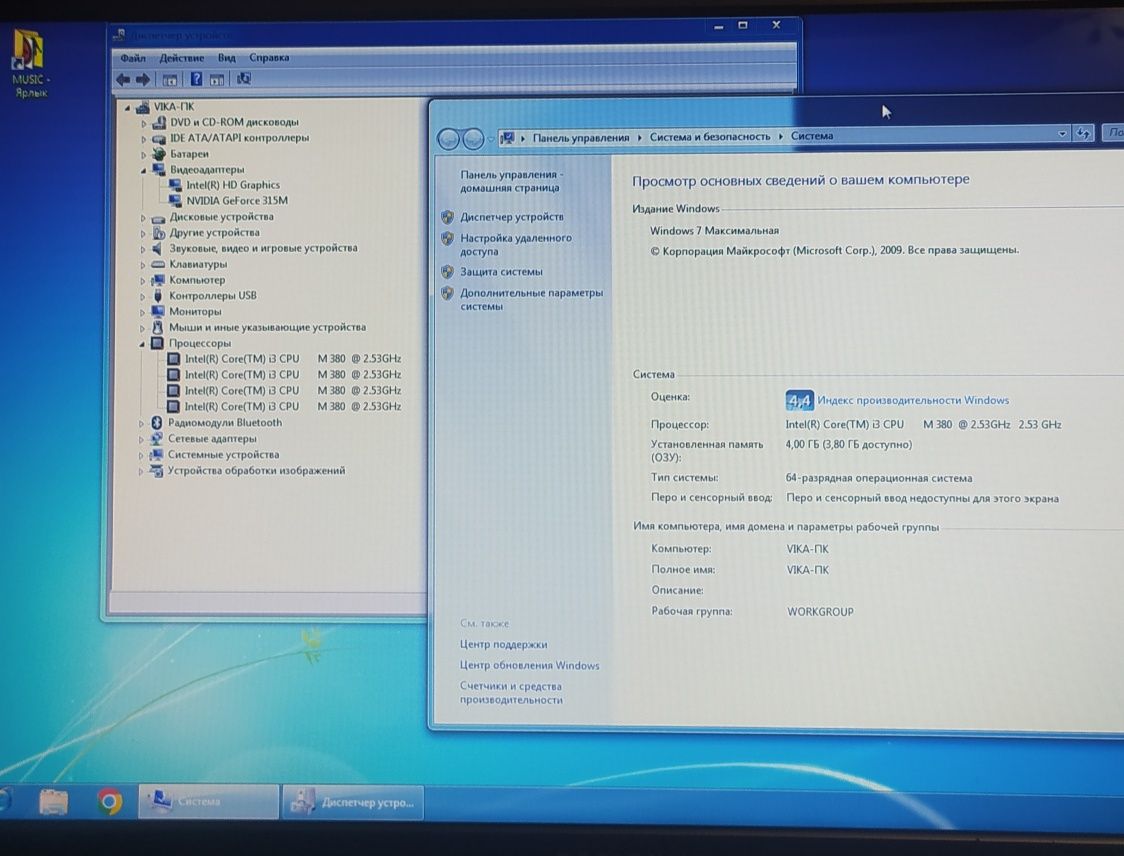Open Windows Explorer from the taskbar
1124x856 pixels.
[x=53, y=802]
